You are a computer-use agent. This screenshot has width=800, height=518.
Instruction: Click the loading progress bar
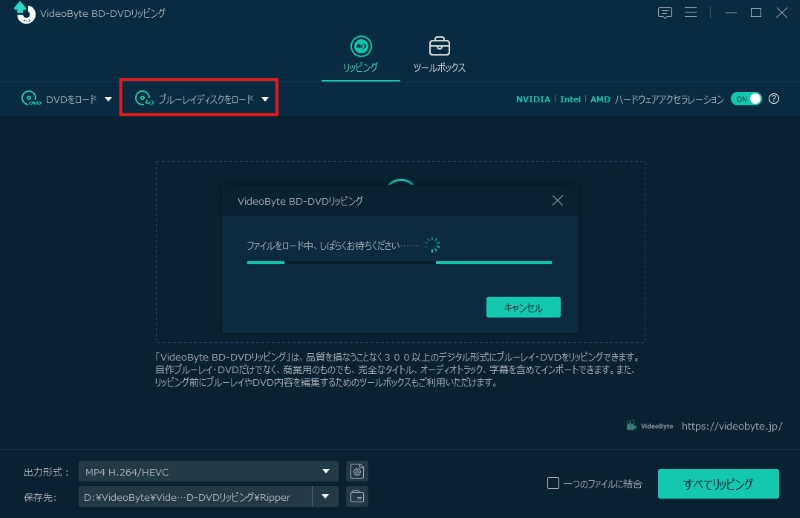(399, 263)
